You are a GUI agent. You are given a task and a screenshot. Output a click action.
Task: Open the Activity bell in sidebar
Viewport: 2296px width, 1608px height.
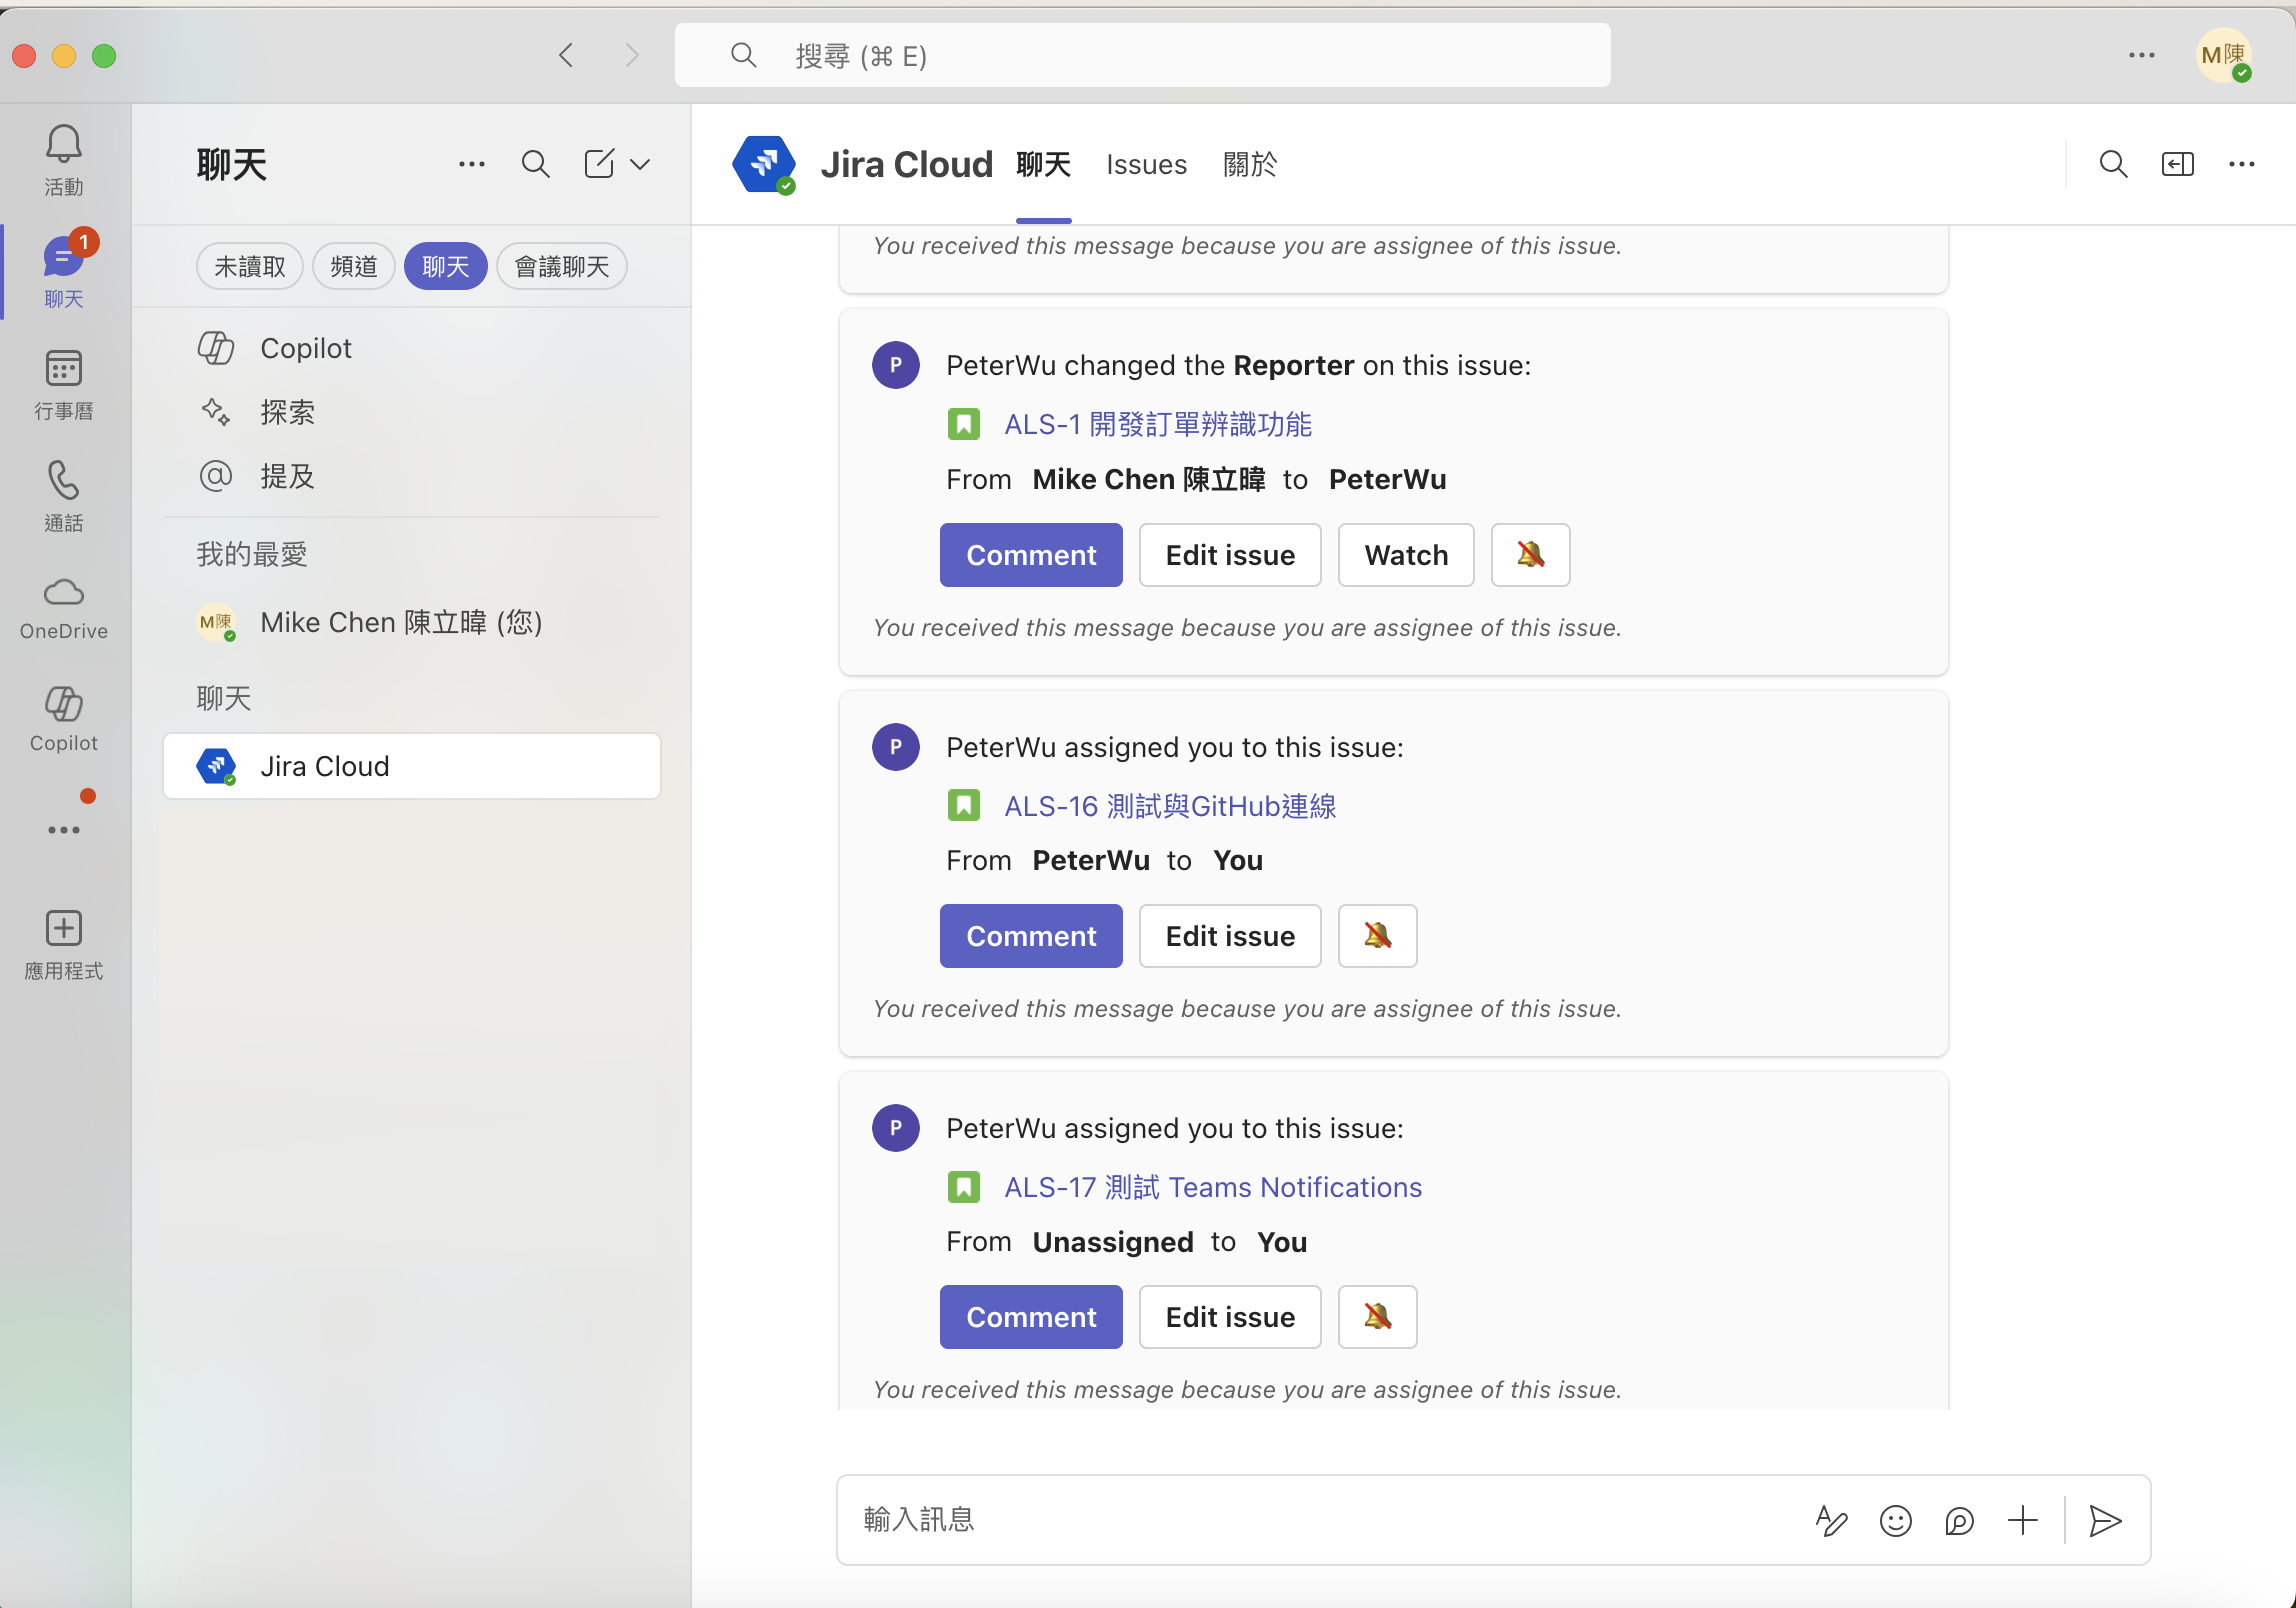click(x=63, y=159)
